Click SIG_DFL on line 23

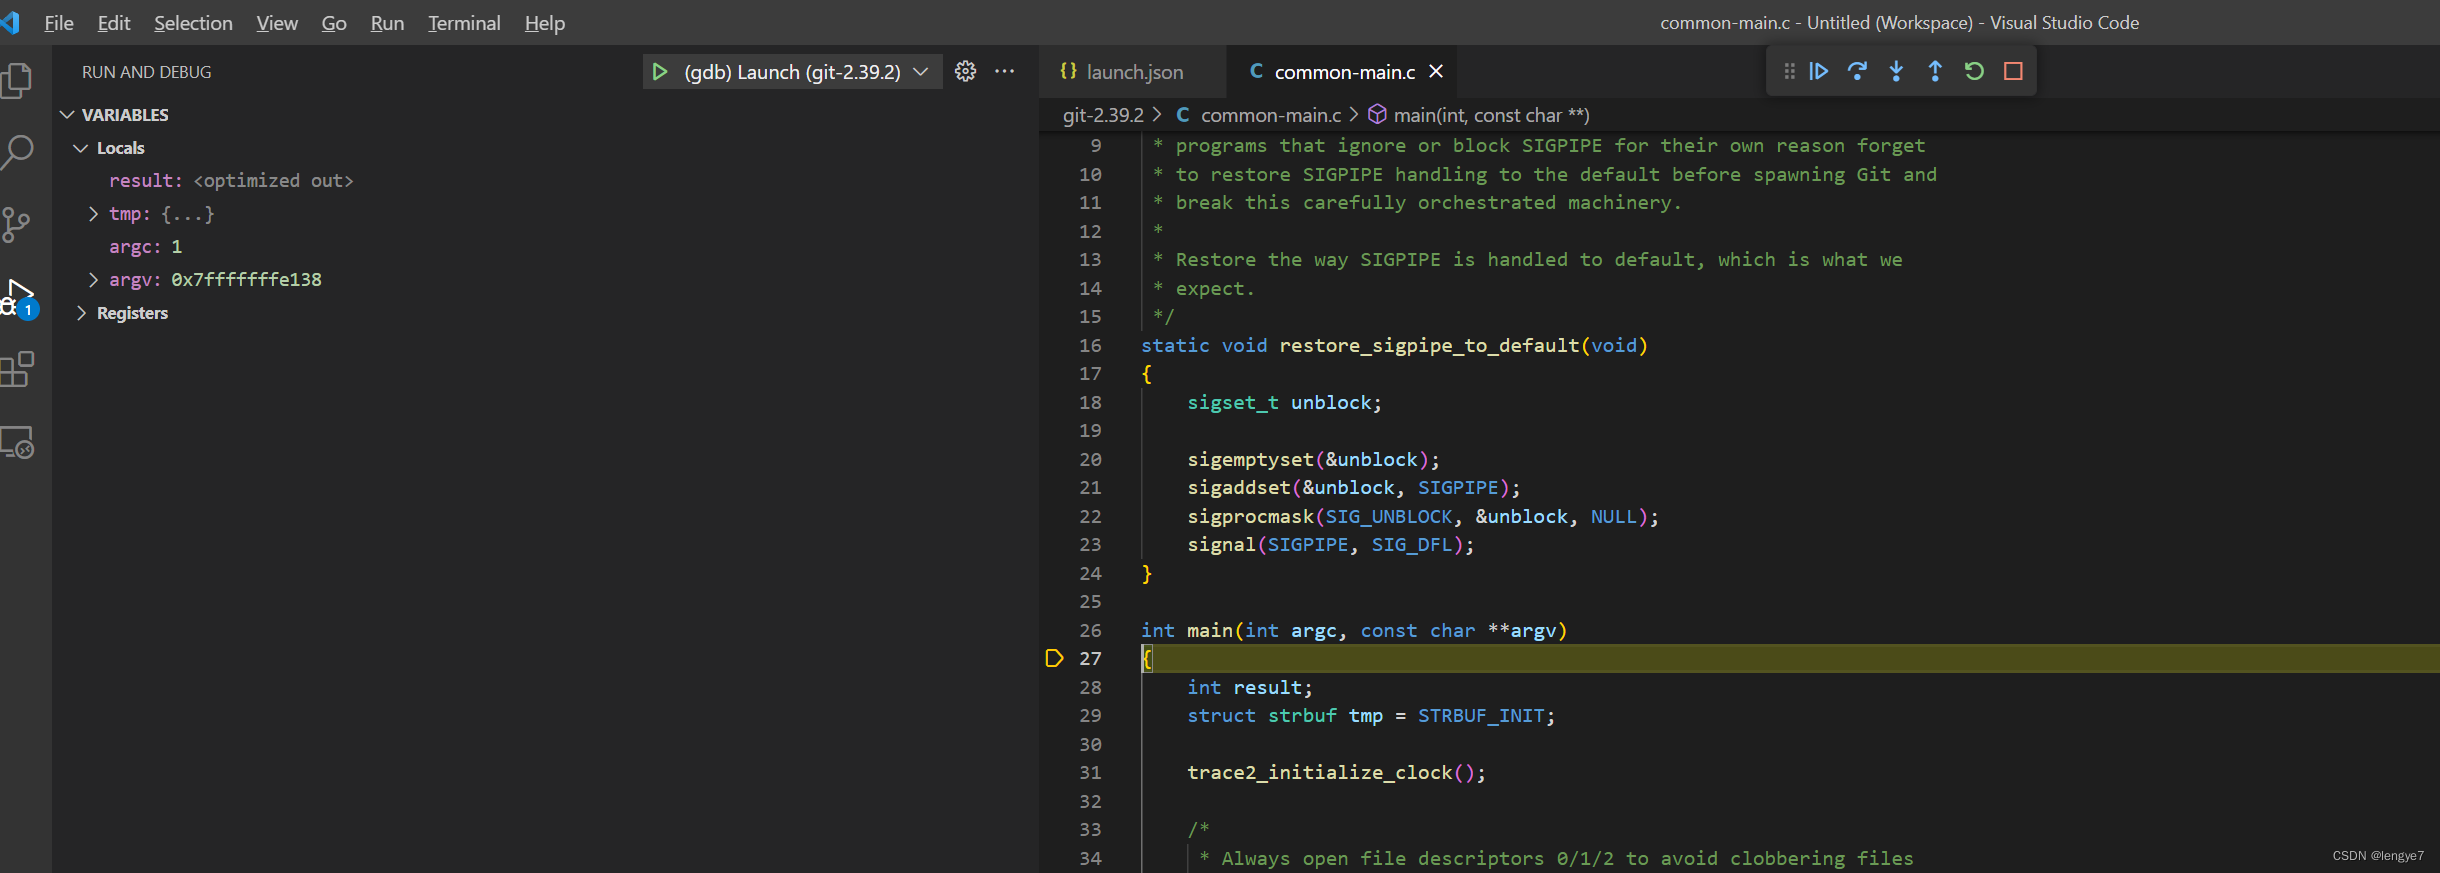[1411, 545]
